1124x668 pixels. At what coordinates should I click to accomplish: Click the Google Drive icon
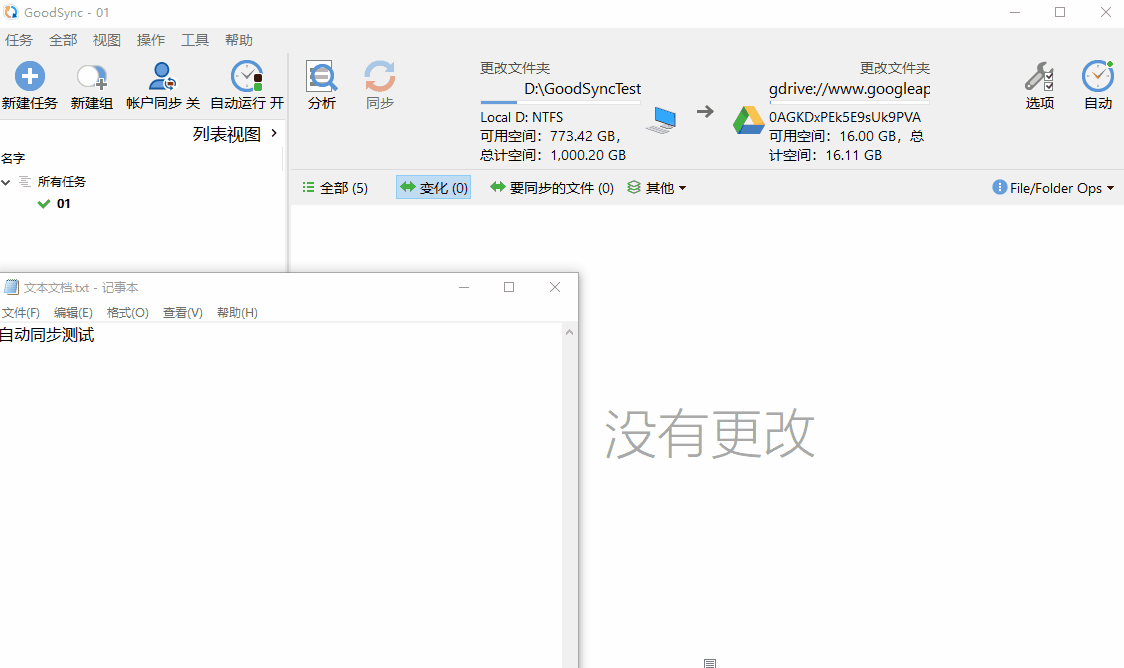click(748, 120)
